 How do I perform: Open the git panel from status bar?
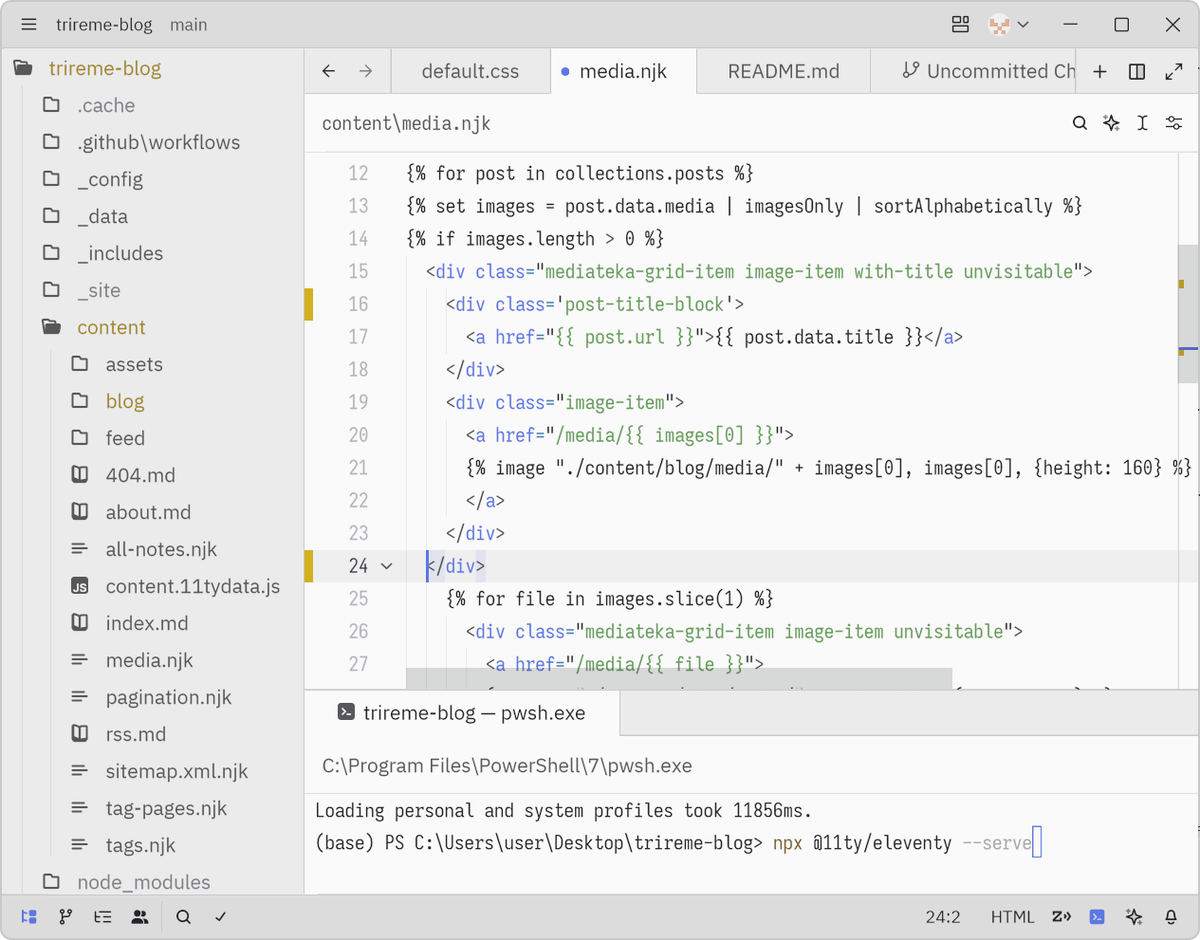(66, 916)
